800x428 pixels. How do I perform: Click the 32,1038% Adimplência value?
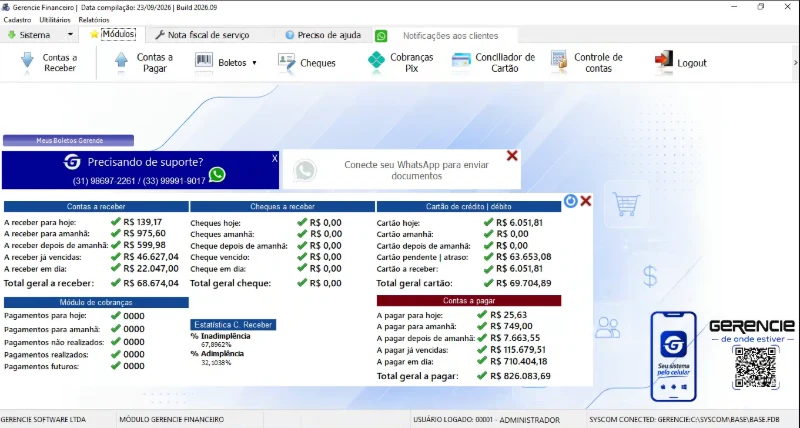(x=216, y=363)
